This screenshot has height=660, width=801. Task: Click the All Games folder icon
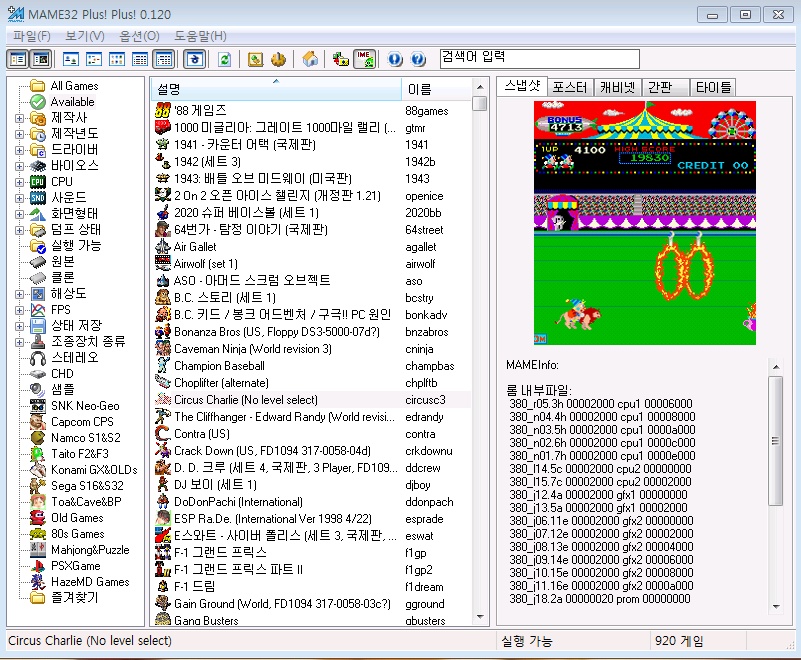click(x=37, y=85)
